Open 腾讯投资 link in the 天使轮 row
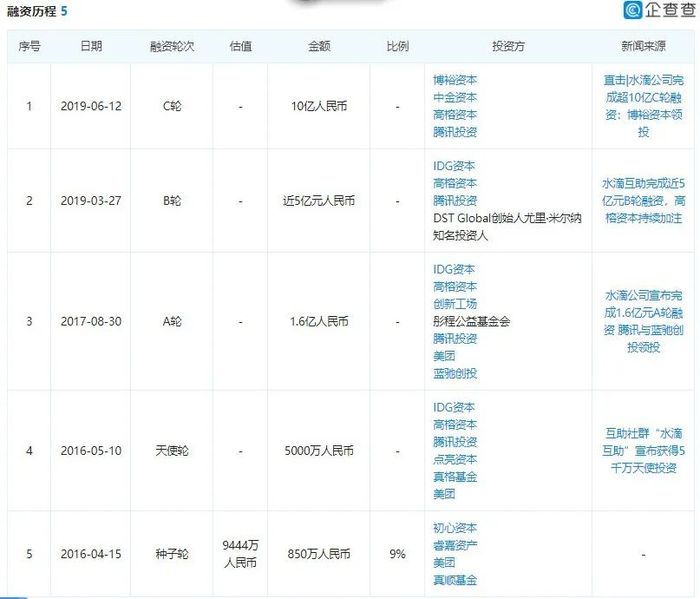Screen dimensions: 700x599 (x=455, y=442)
